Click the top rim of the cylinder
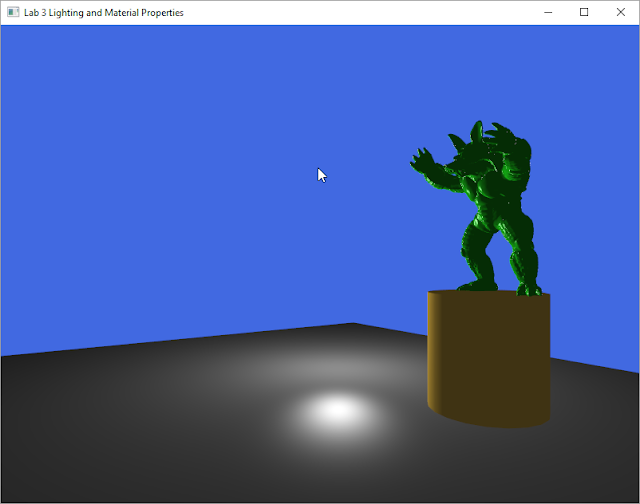Image resolution: width=640 pixels, height=504 pixels. tap(489, 292)
